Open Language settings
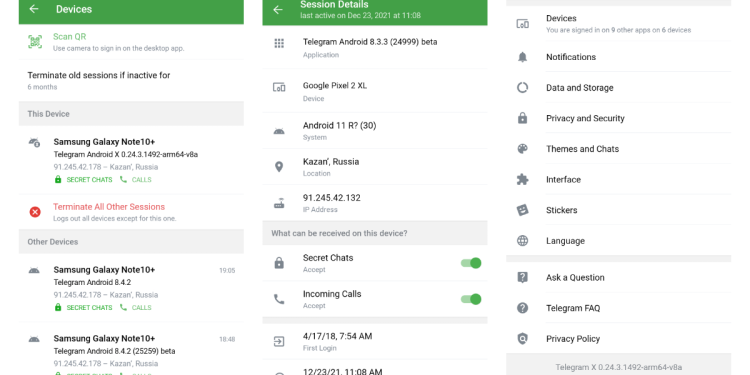The height and width of the screenshot is (375, 750). click(618, 241)
